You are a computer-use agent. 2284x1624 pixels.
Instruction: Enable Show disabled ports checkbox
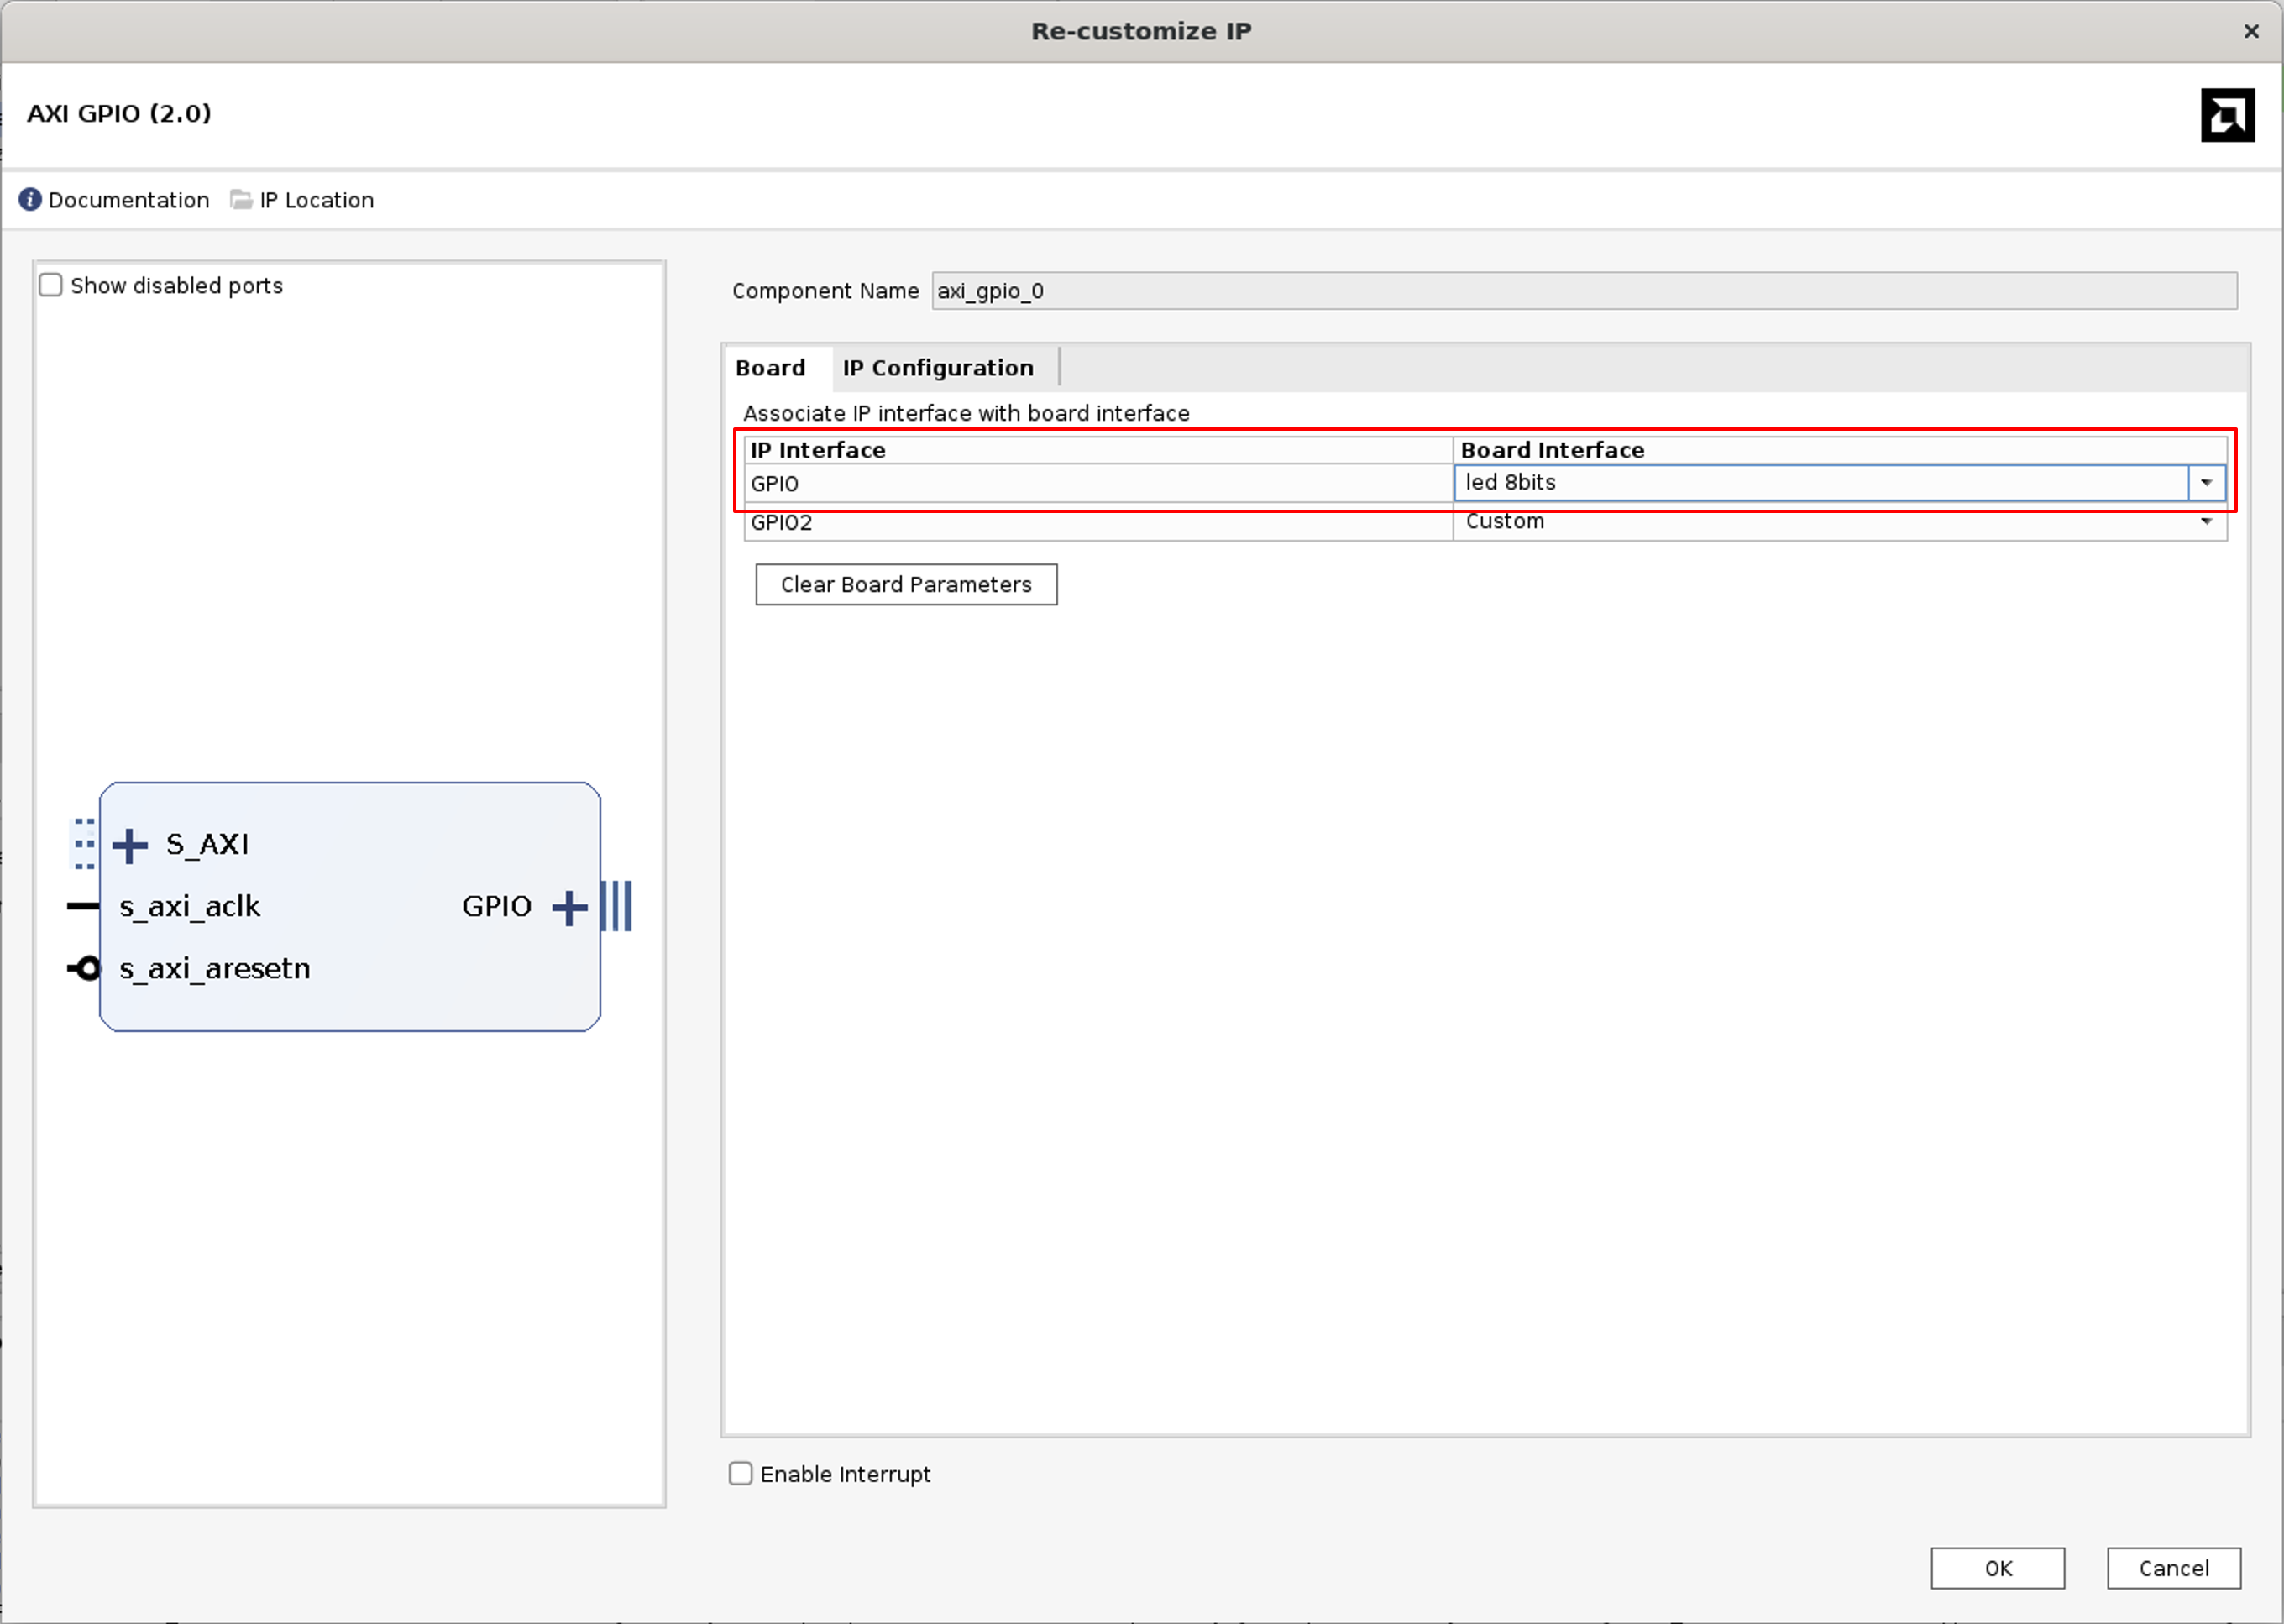51,286
